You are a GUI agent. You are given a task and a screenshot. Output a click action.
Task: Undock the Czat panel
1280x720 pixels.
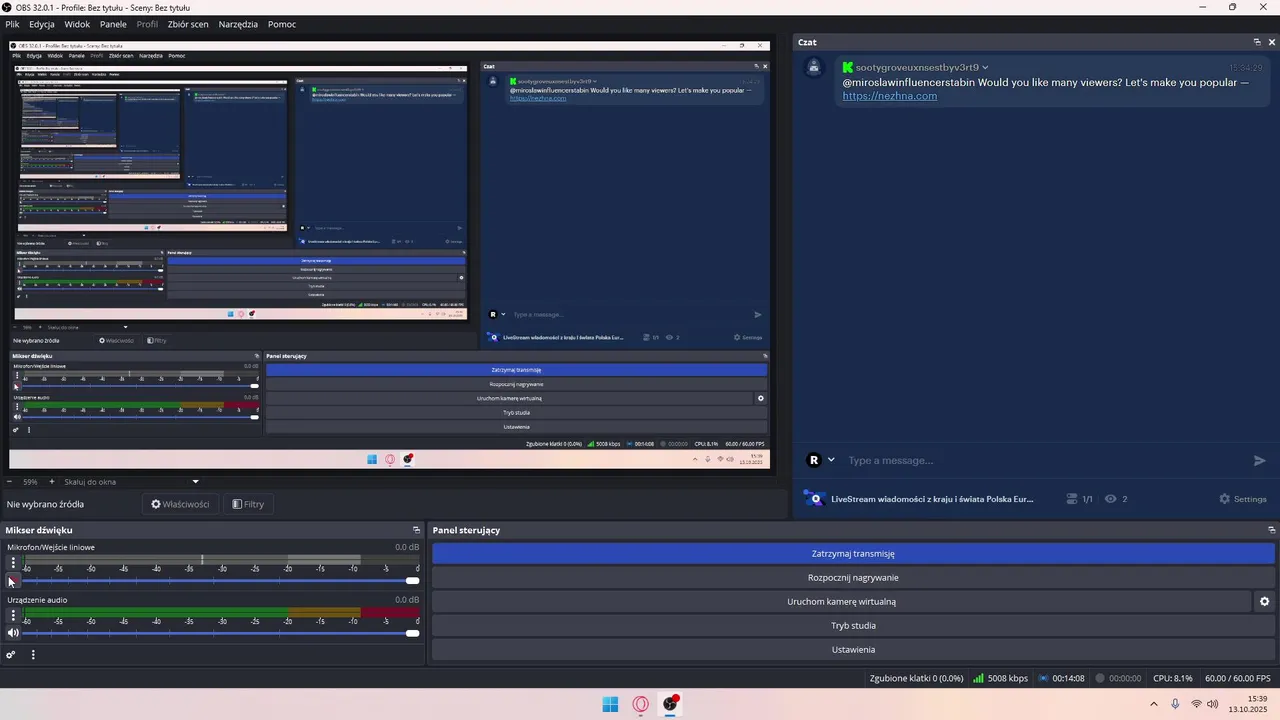click(x=1257, y=42)
